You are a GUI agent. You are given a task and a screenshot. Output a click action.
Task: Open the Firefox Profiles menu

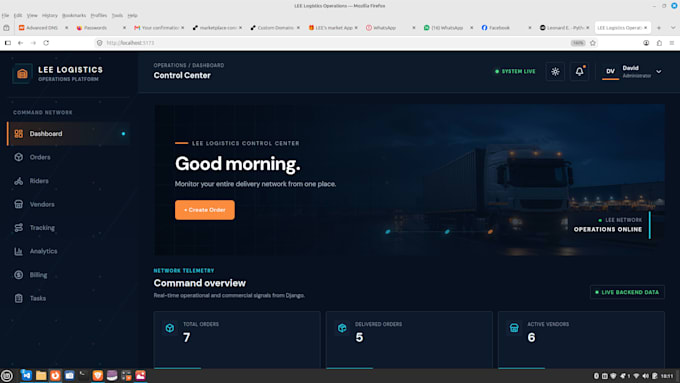[x=99, y=15]
